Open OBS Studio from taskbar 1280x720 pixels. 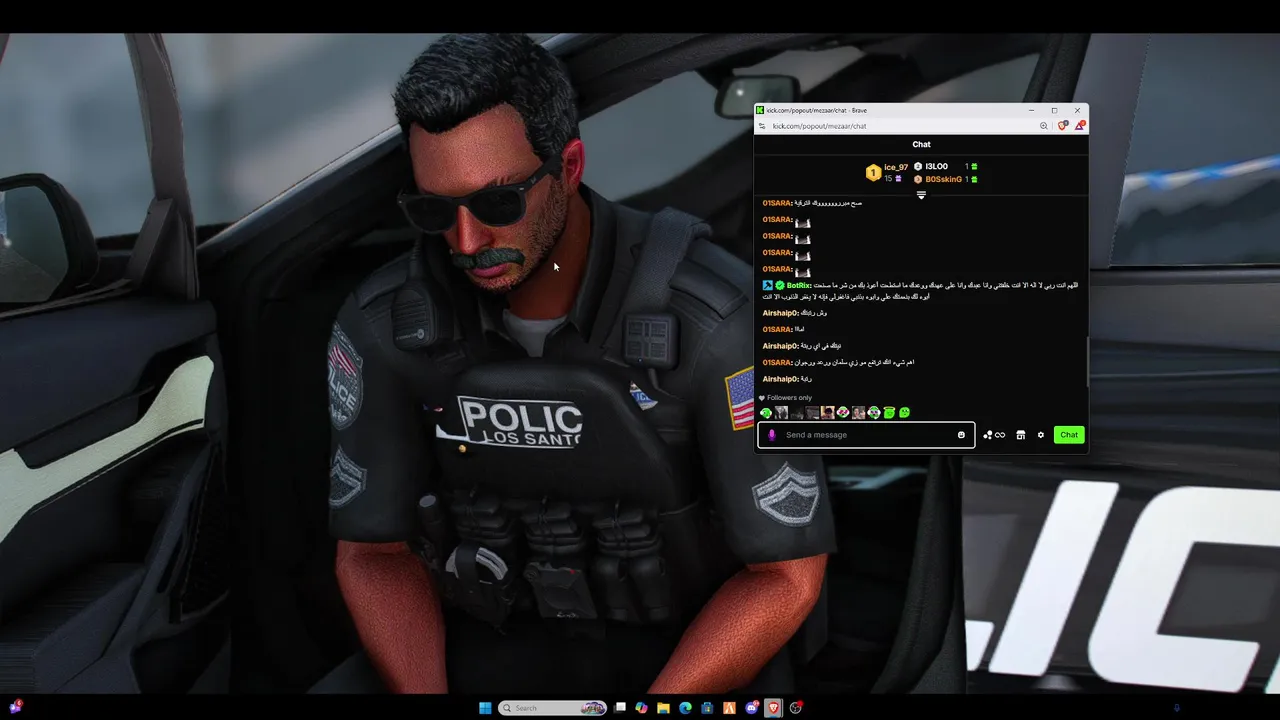click(796, 708)
